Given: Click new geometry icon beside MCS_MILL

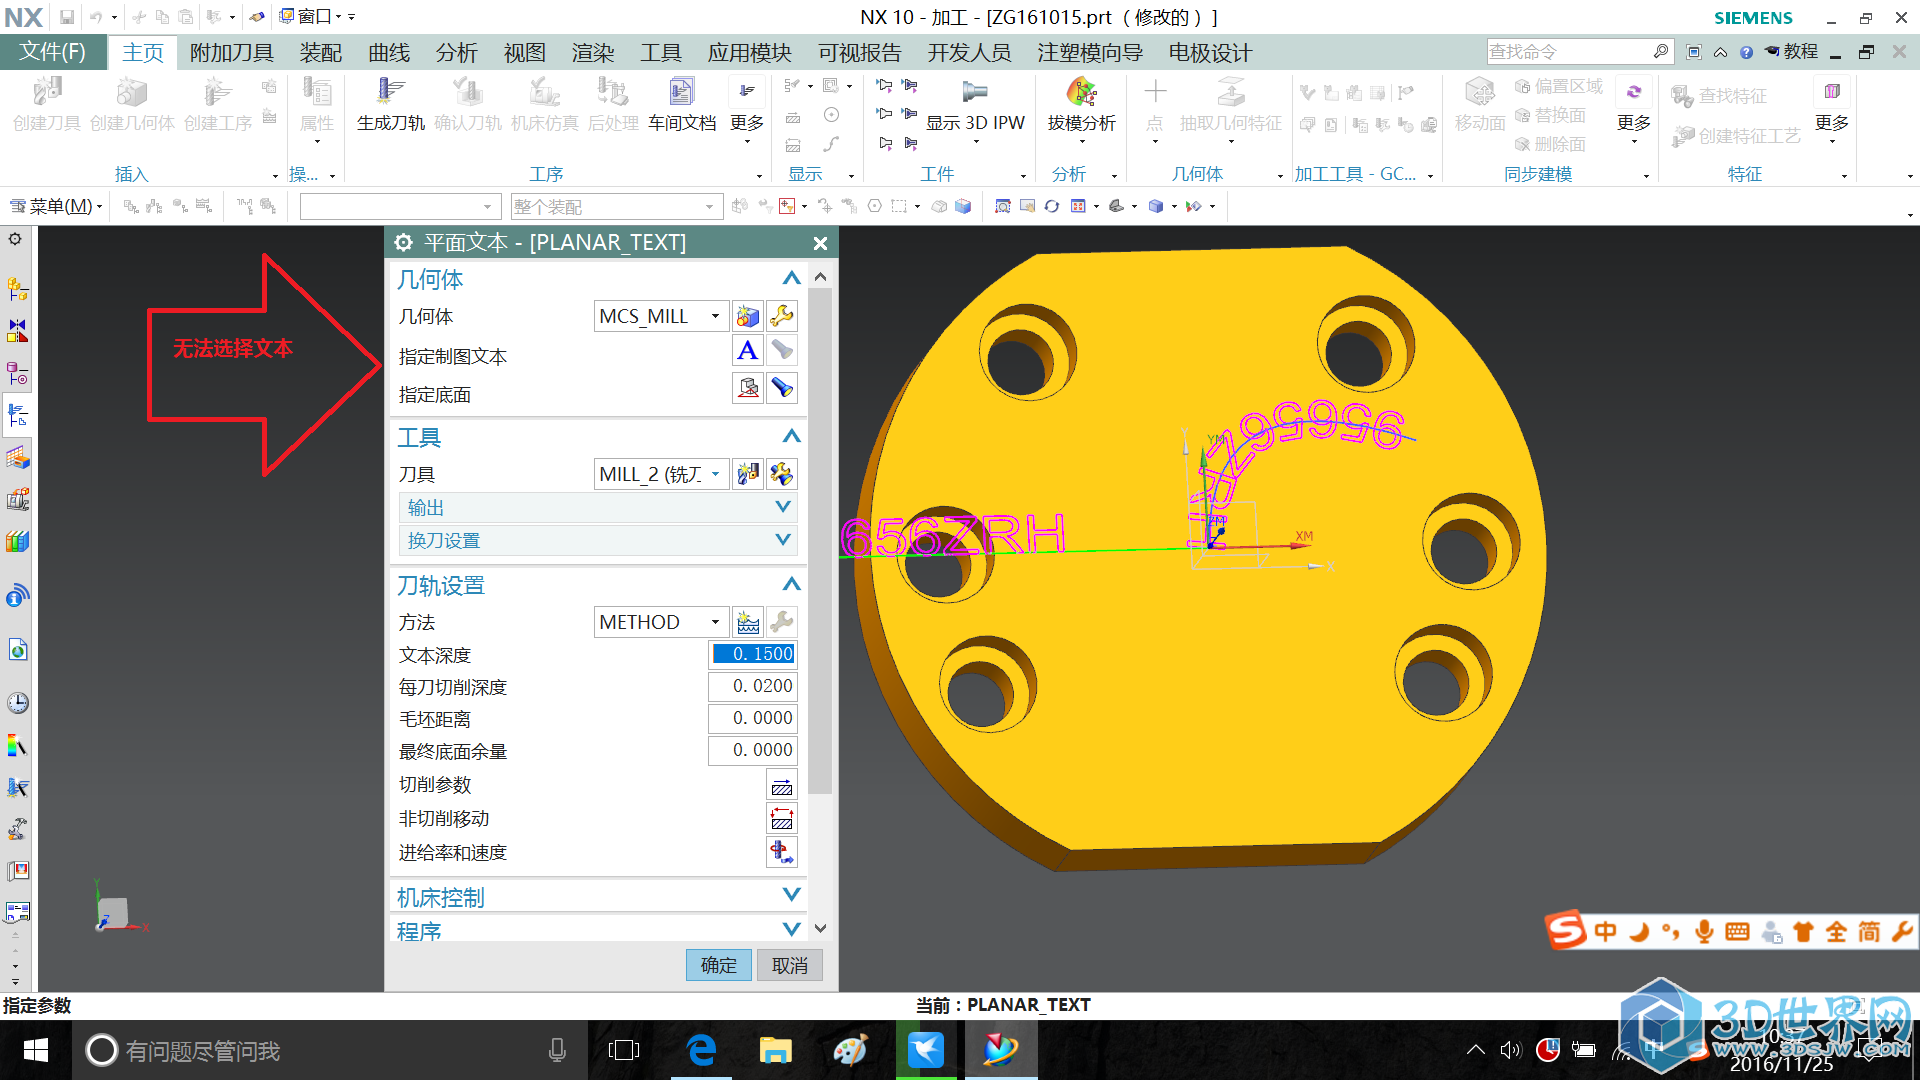Looking at the screenshot, I should click(747, 316).
